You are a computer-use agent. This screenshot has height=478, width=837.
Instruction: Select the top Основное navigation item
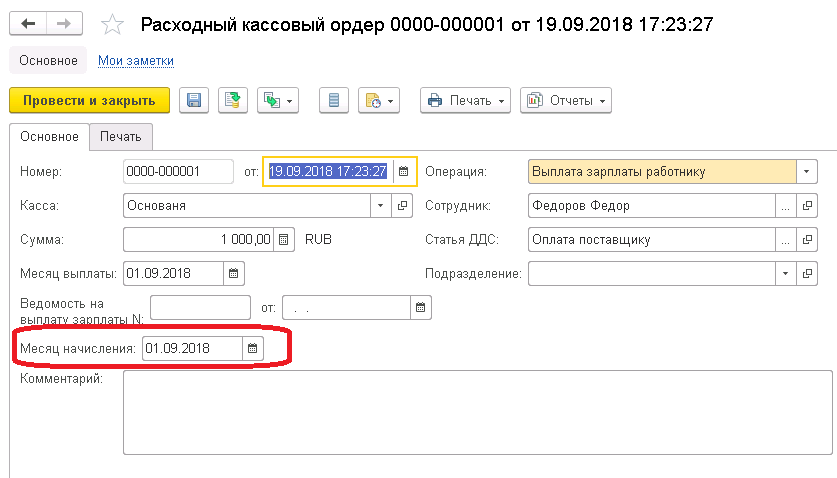[49, 61]
